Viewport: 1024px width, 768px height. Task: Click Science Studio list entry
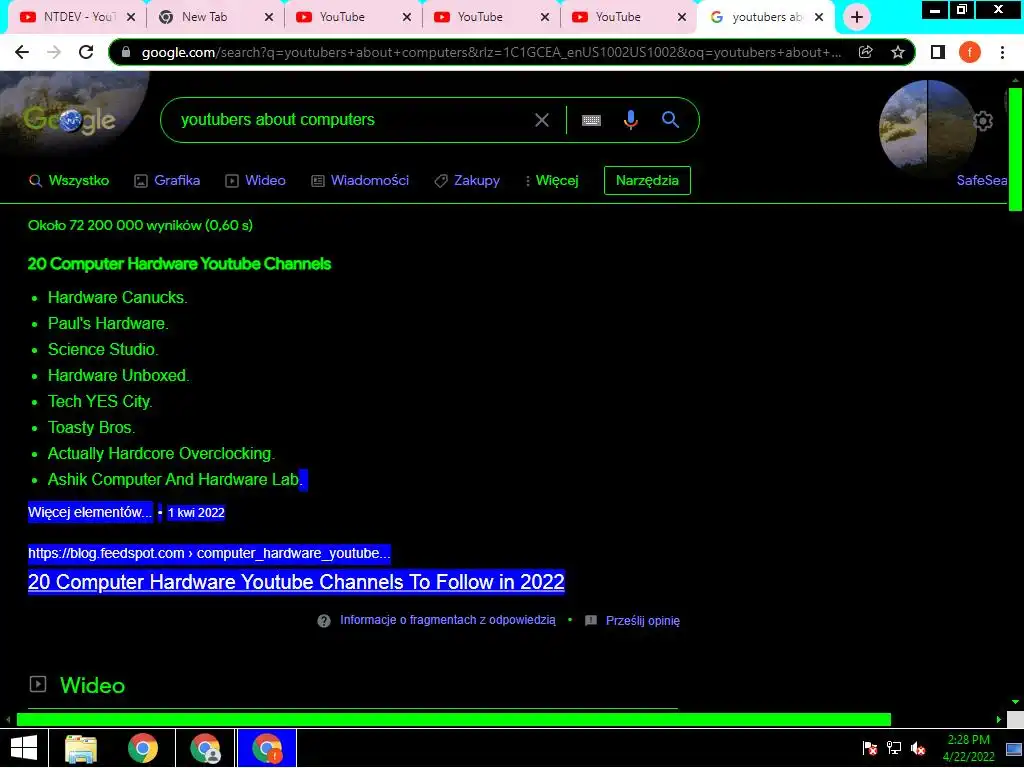click(103, 349)
